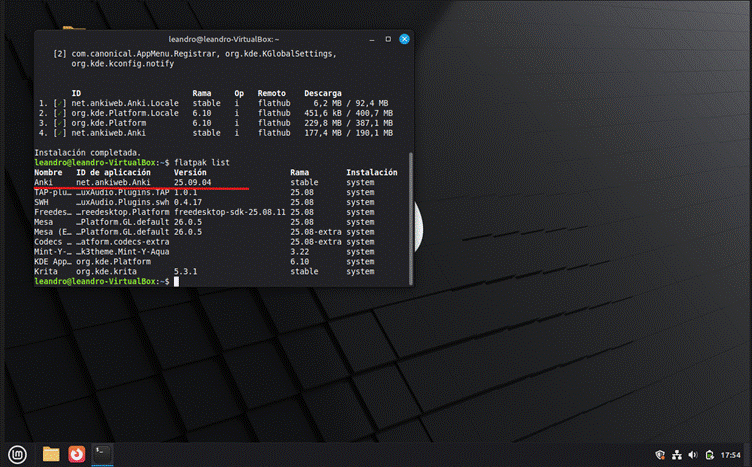Viewport: 752px width, 467px height.
Task: Click the 'SWH' name entry
Action: (x=41, y=202)
